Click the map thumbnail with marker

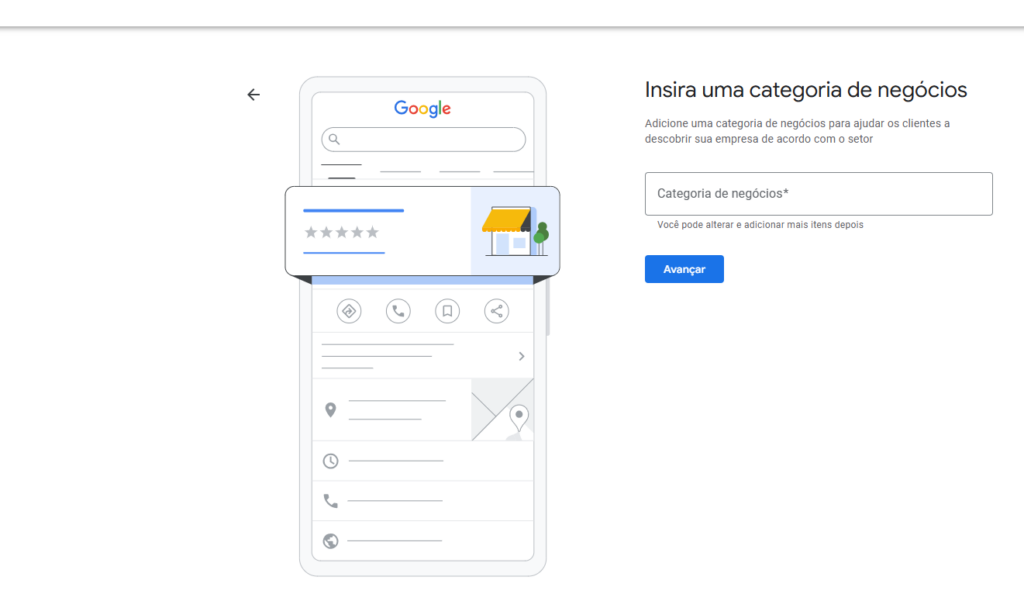point(502,409)
